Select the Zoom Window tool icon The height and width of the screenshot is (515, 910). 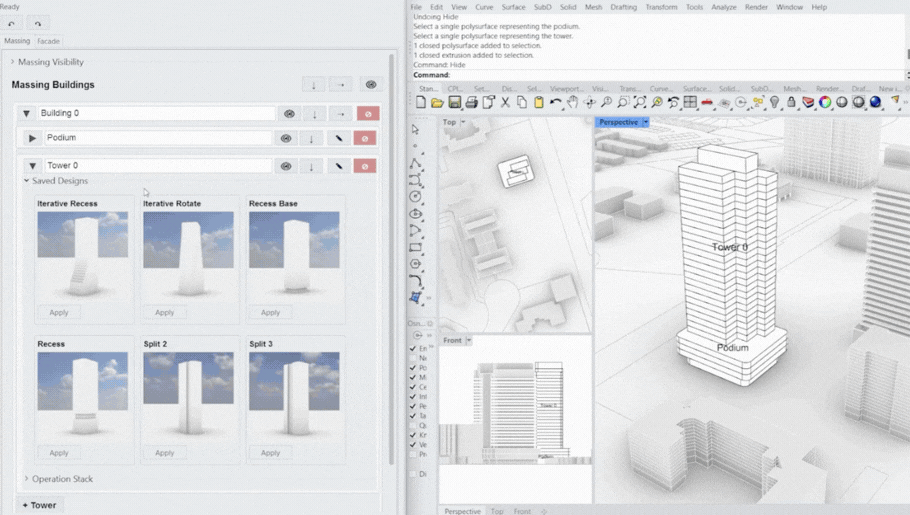coord(623,102)
